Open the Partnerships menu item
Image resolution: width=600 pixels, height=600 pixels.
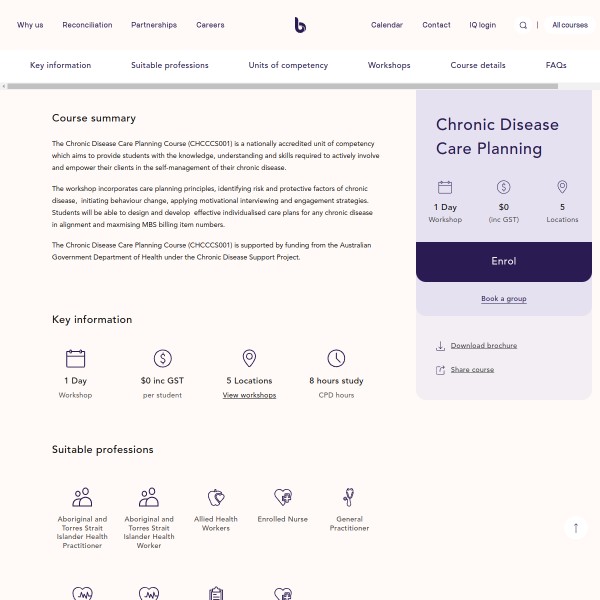click(x=154, y=25)
